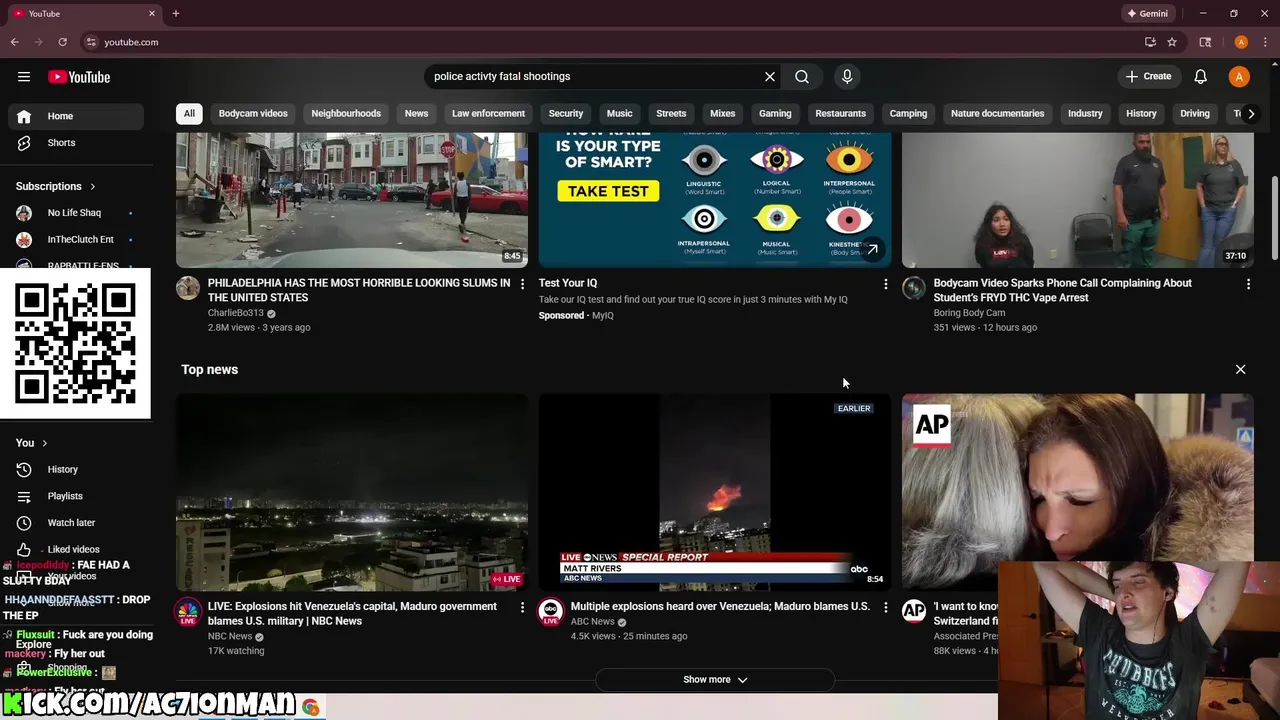The image size is (1280, 720).
Task: Open Shorts in the sidebar
Action: (x=76, y=143)
